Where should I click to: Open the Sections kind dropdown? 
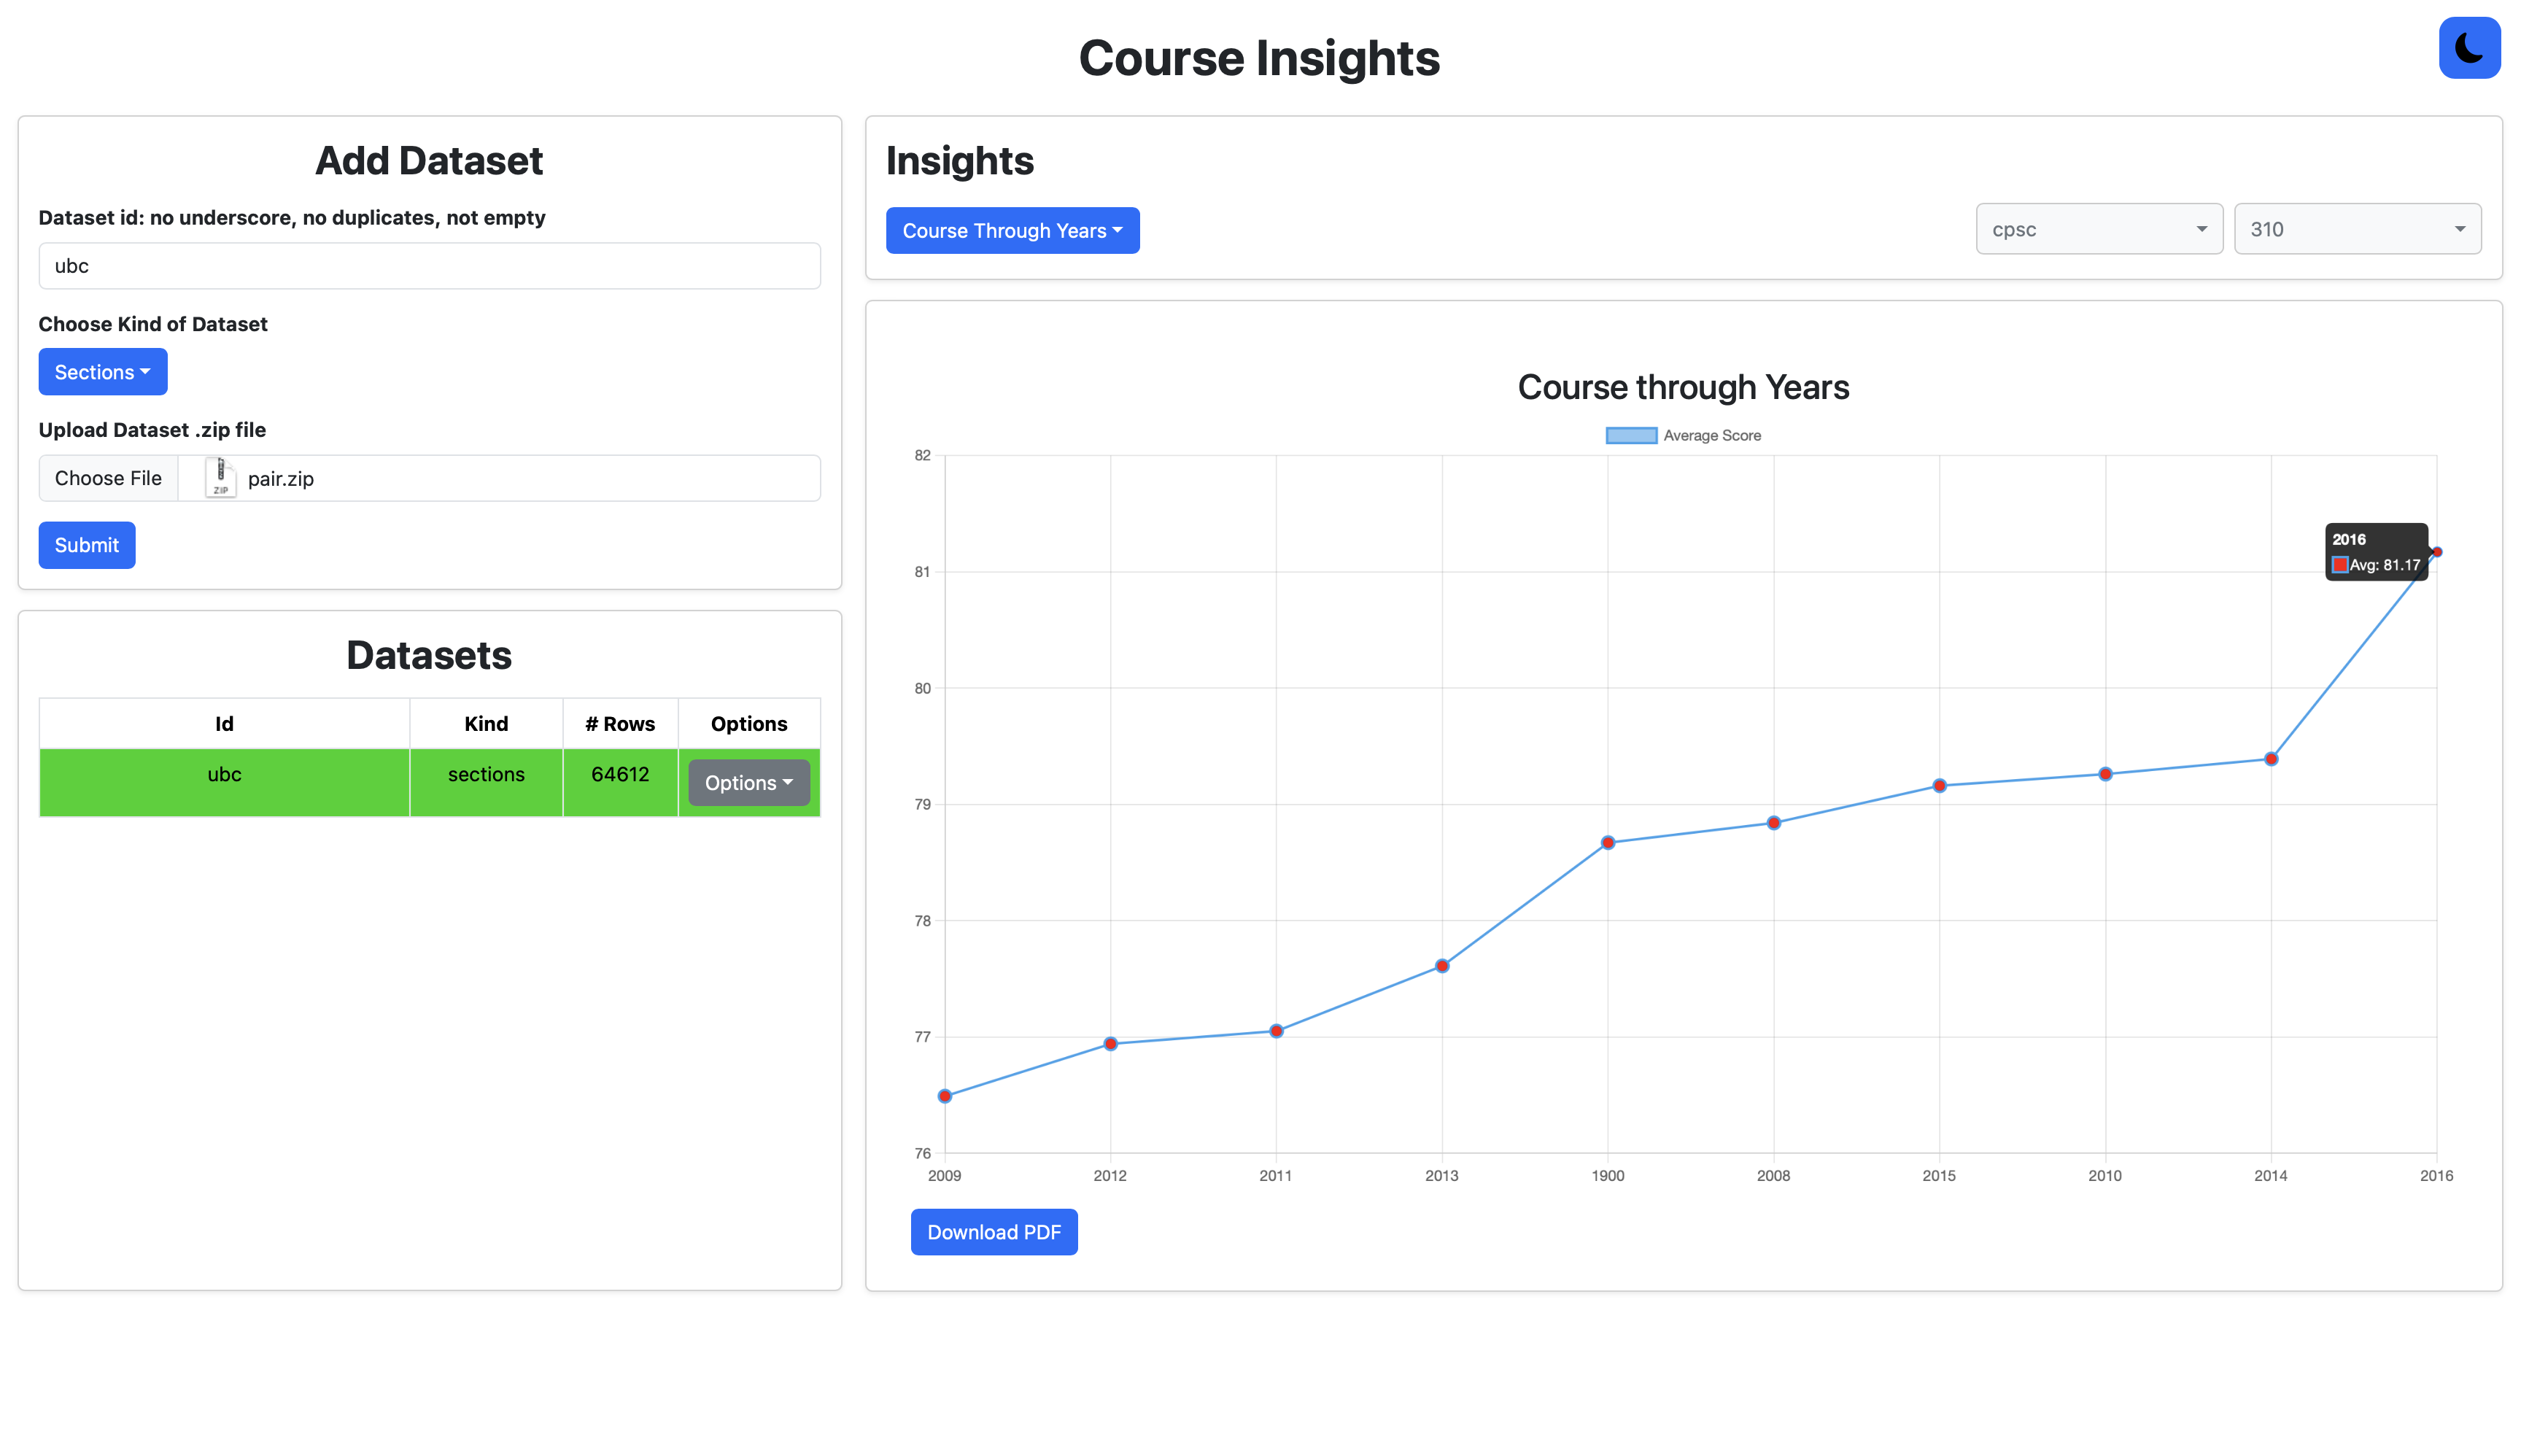pos(102,372)
